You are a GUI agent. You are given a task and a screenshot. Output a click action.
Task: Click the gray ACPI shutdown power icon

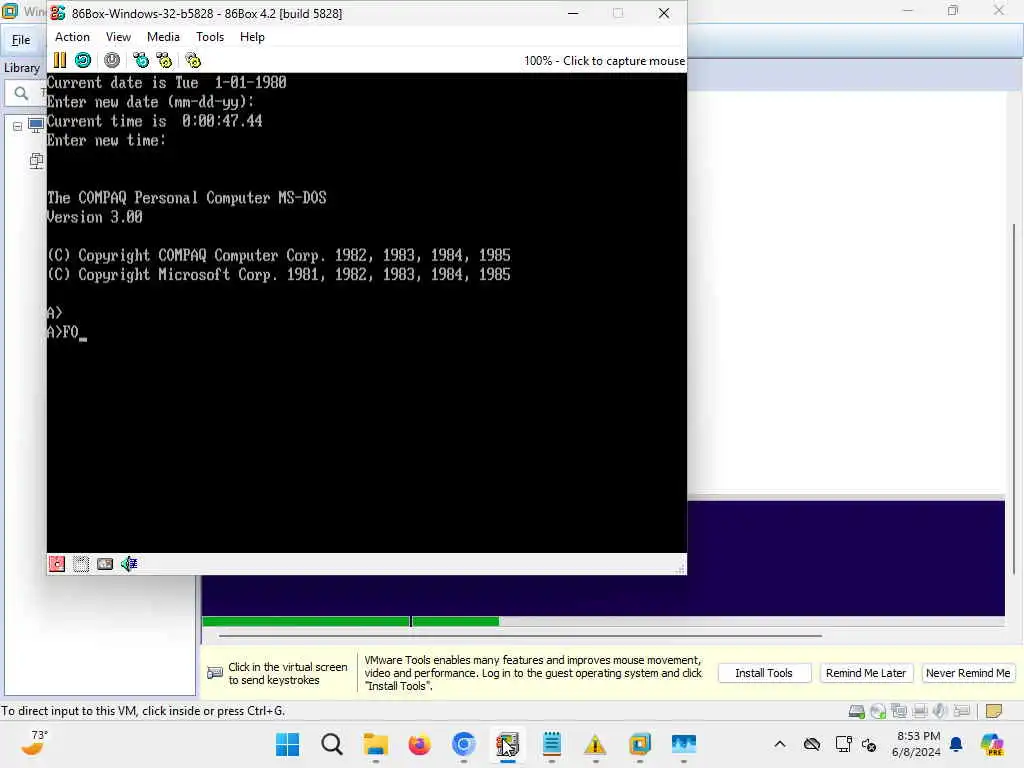(112, 60)
